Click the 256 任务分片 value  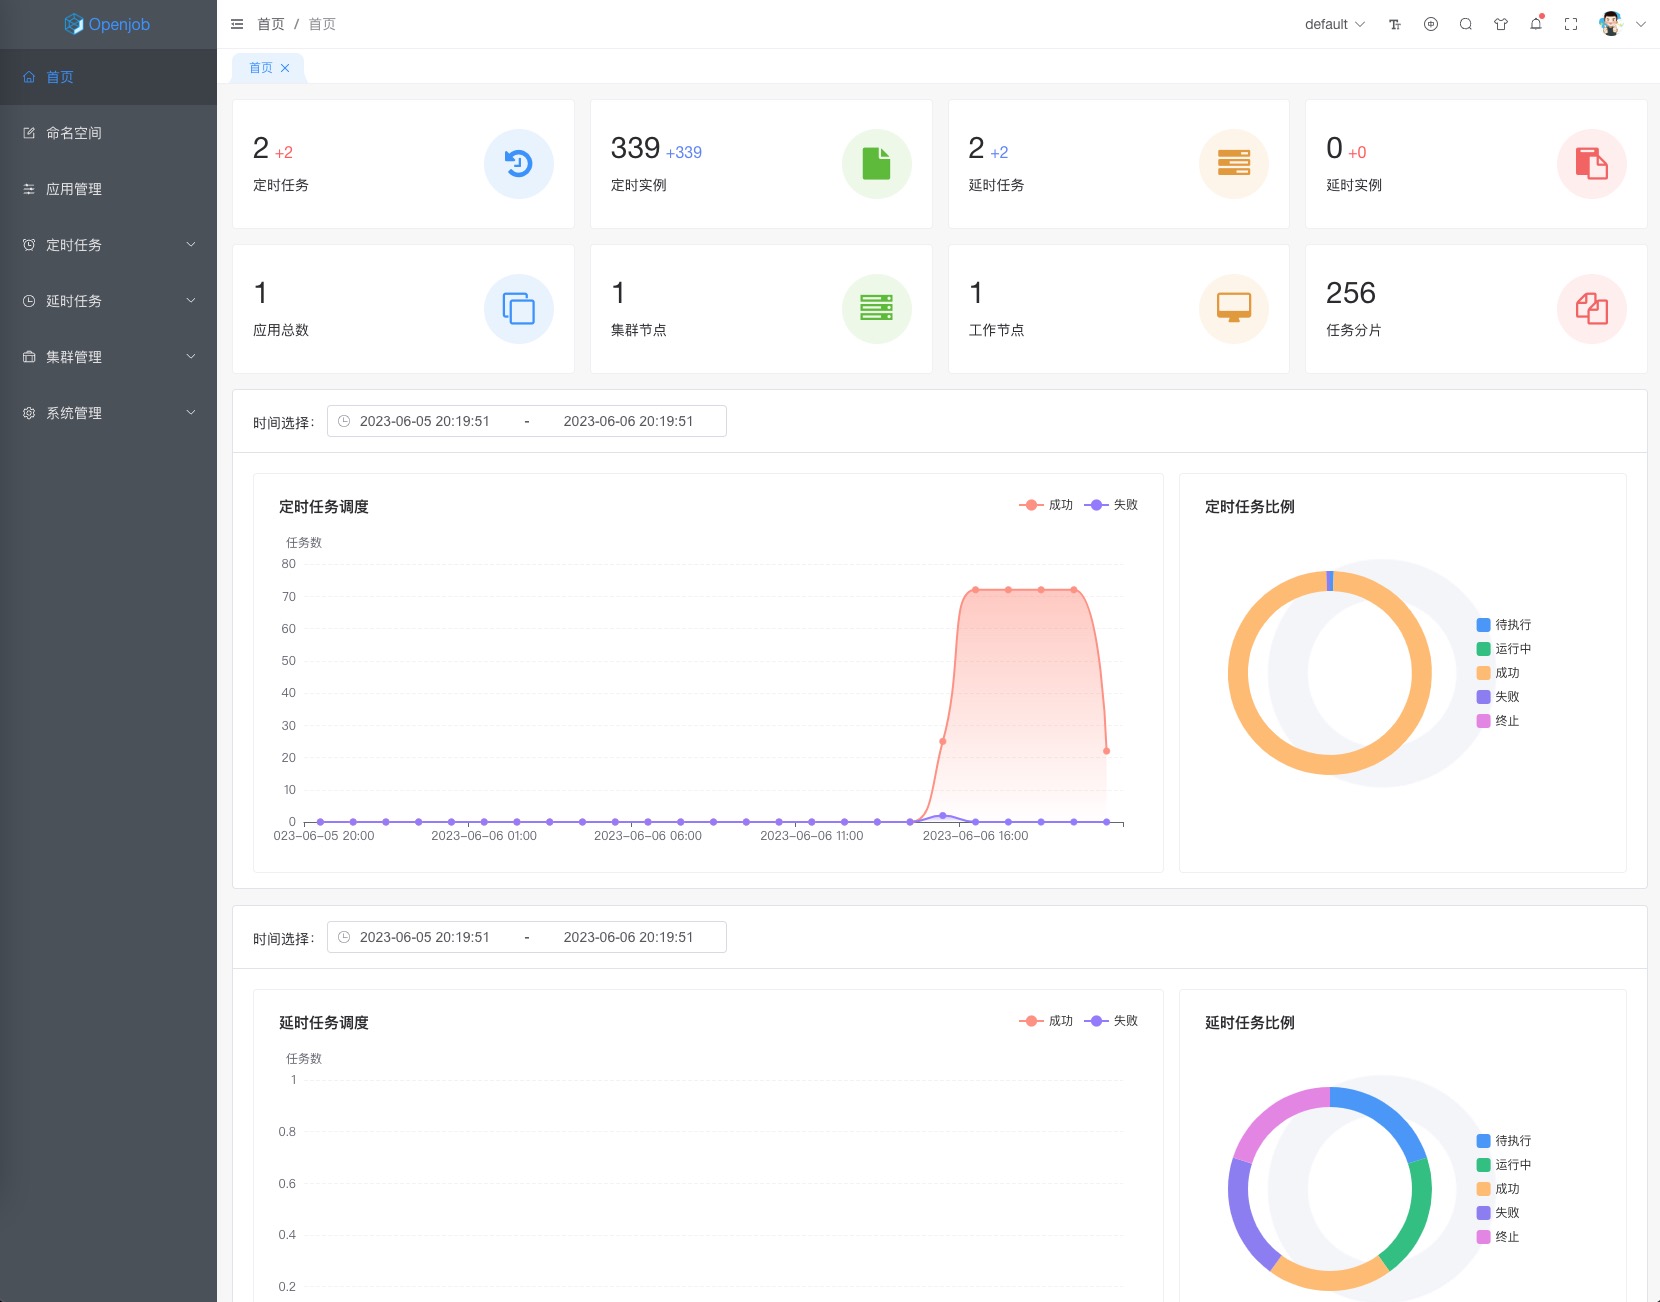1351,293
